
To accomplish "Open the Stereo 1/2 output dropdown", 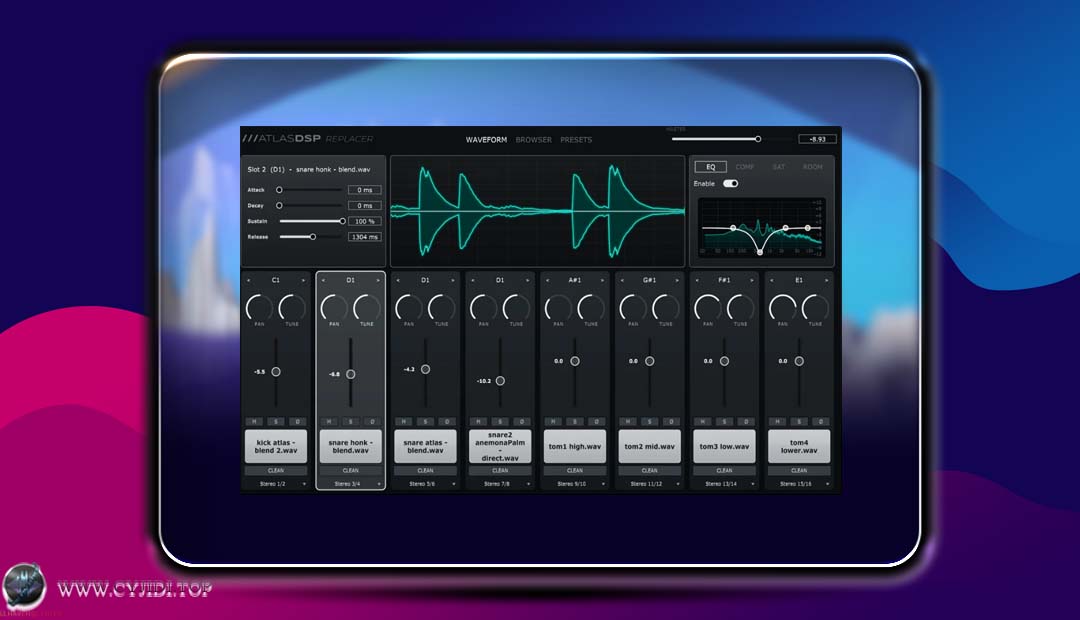I will (x=276, y=484).
